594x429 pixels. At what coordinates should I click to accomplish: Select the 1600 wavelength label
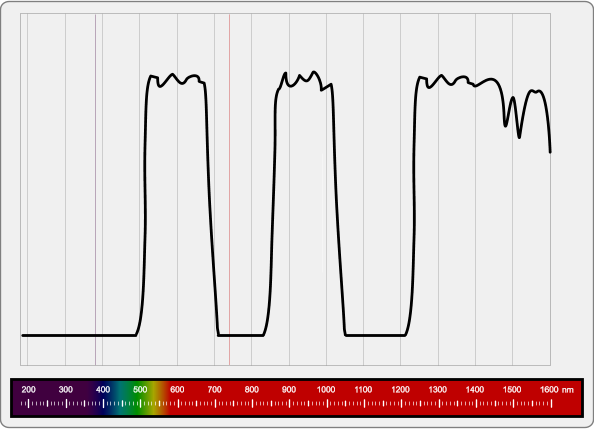[x=549, y=390]
